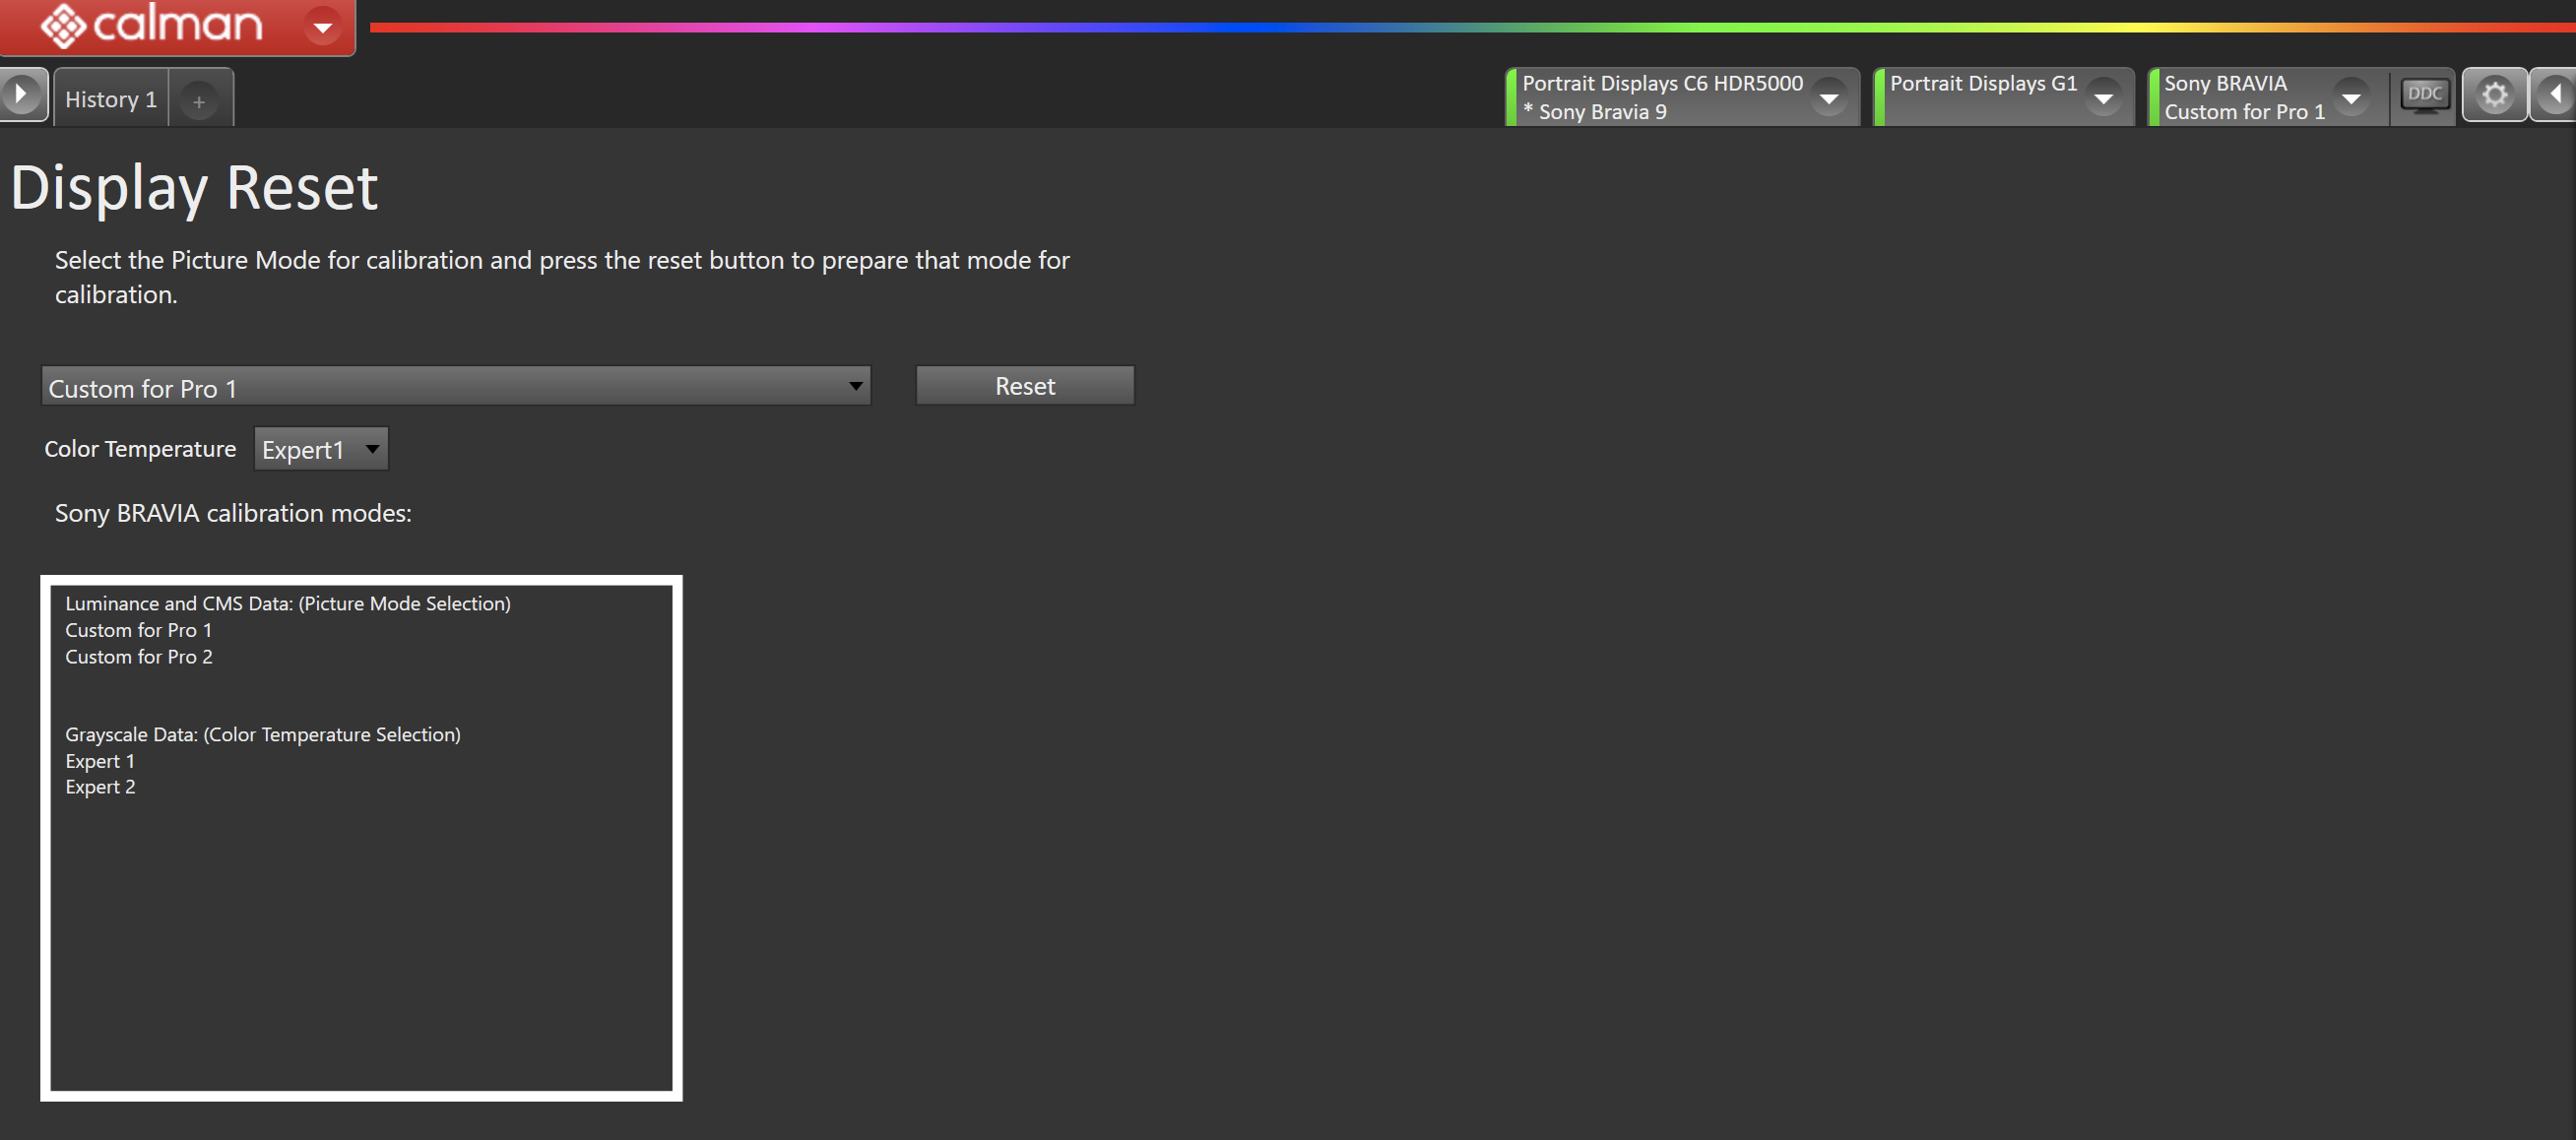
Task: Click the 'Luminance and CMS Data' heading text
Action: (288, 604)
